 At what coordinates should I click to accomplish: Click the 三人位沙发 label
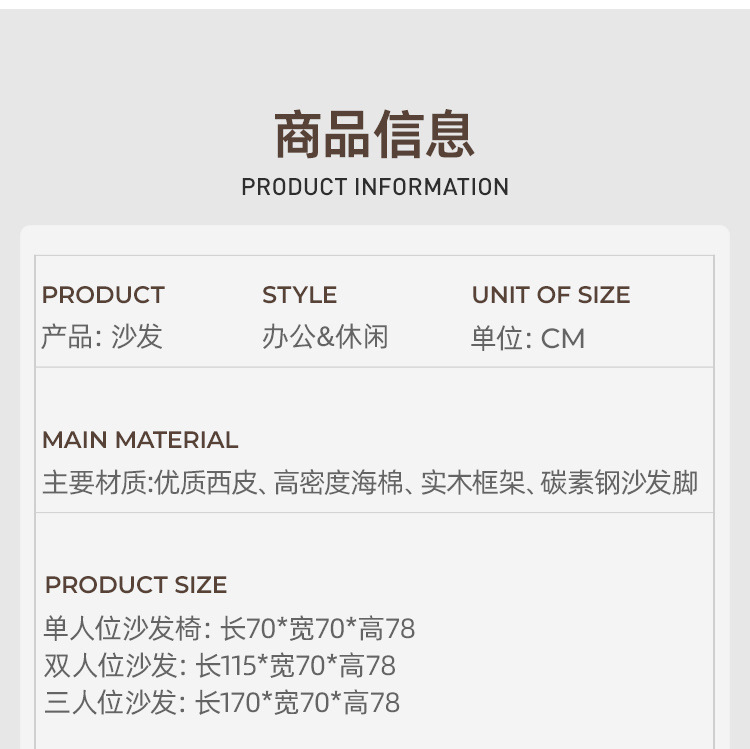tap(110, 702)
